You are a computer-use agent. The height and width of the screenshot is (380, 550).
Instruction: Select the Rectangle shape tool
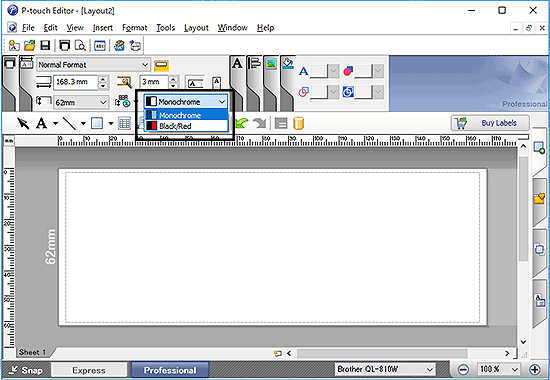point(97,123)
